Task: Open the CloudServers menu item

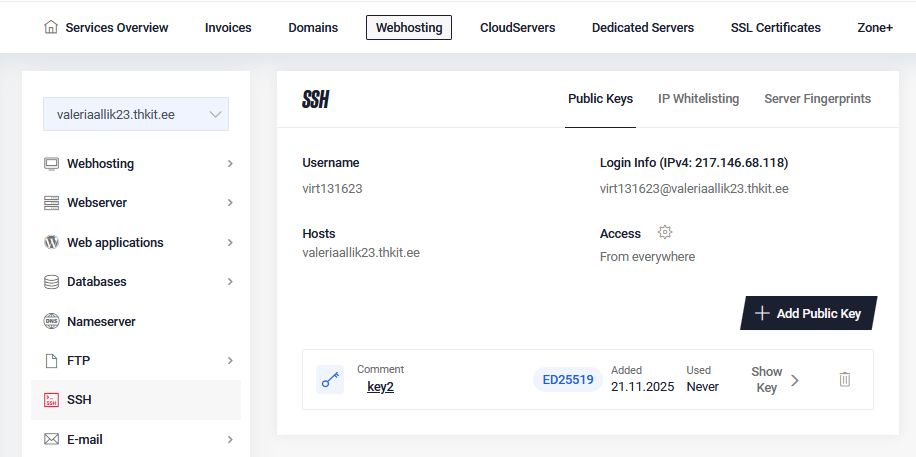Action: coord(517,28)
